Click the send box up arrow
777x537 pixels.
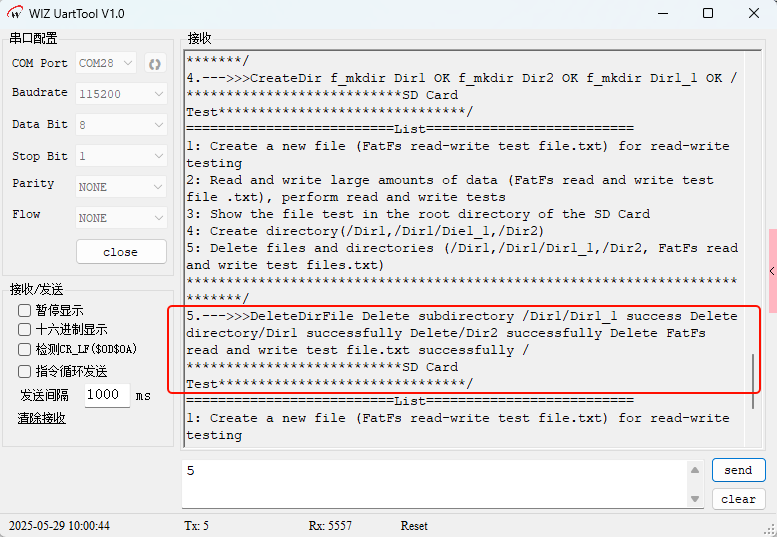[x=695, y=470]
